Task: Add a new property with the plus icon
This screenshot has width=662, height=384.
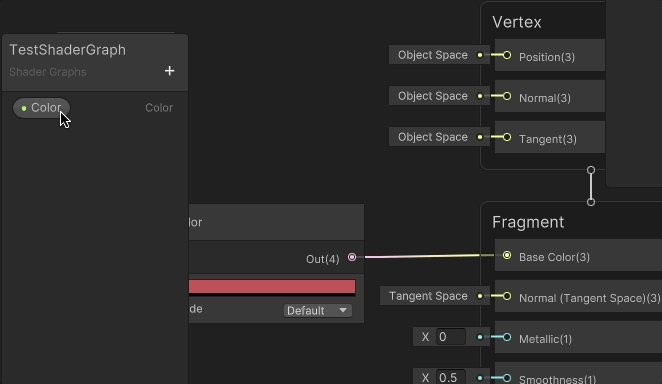Action: pyautogui.click(x=169, y=71)
